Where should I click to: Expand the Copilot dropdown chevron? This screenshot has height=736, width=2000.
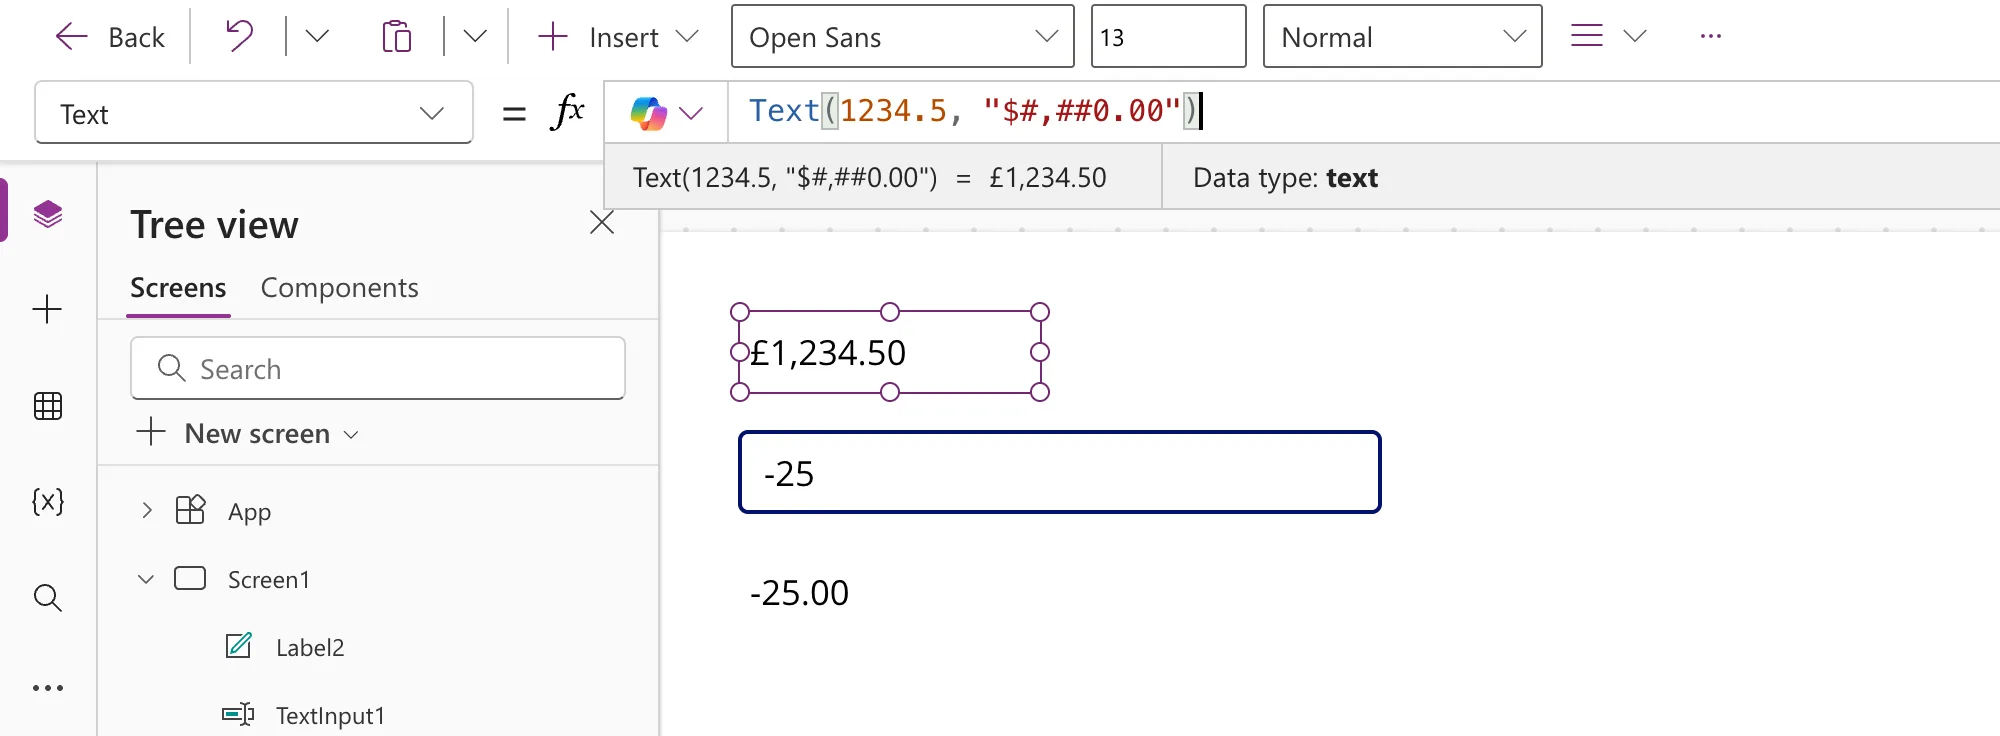point(691,113)
